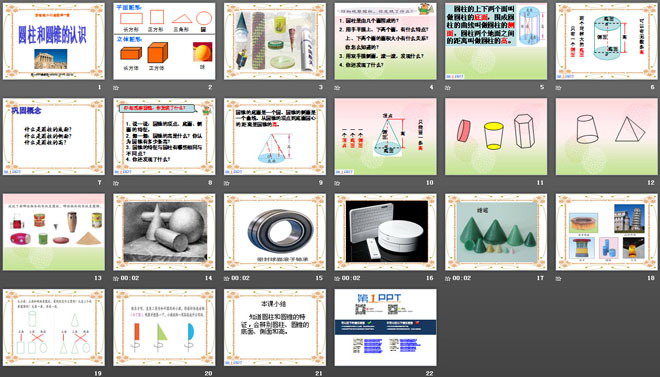Image resolution: width=660 pixels, height=377 pixels.
Task: Select slide 11 with red, yellow shapes
Action: (x=496, y=137)
